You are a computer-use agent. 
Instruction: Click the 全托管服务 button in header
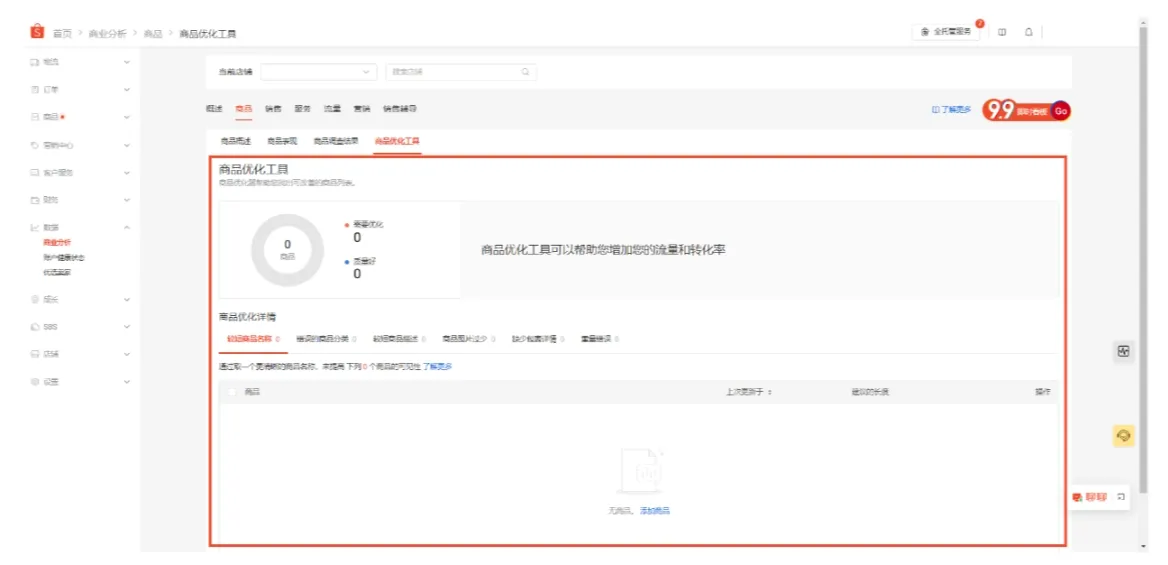coord(945,32)
